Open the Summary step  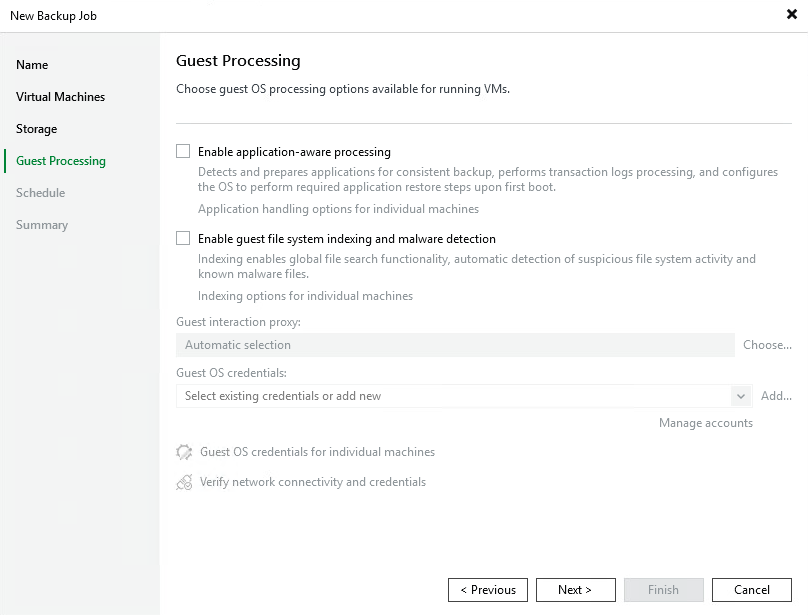tap(42, 225)
